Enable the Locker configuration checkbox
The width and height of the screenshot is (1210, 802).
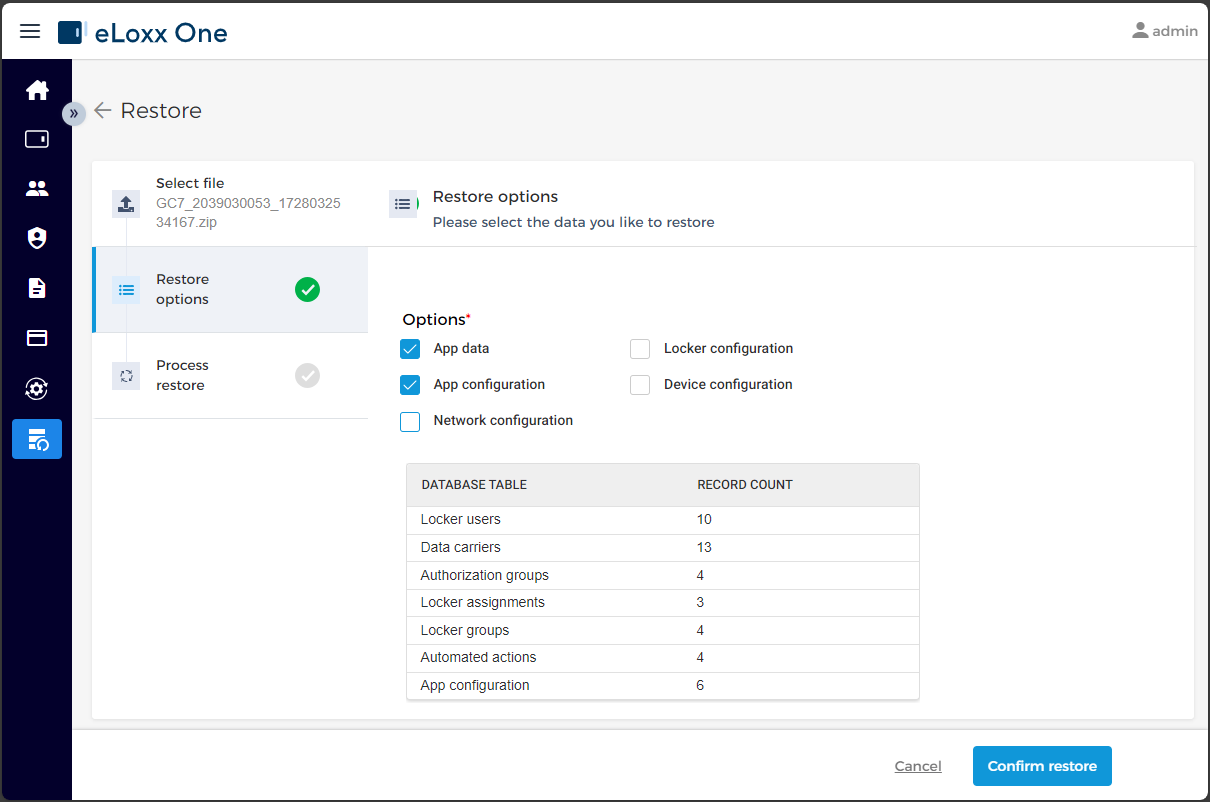(x=640, y=349)
